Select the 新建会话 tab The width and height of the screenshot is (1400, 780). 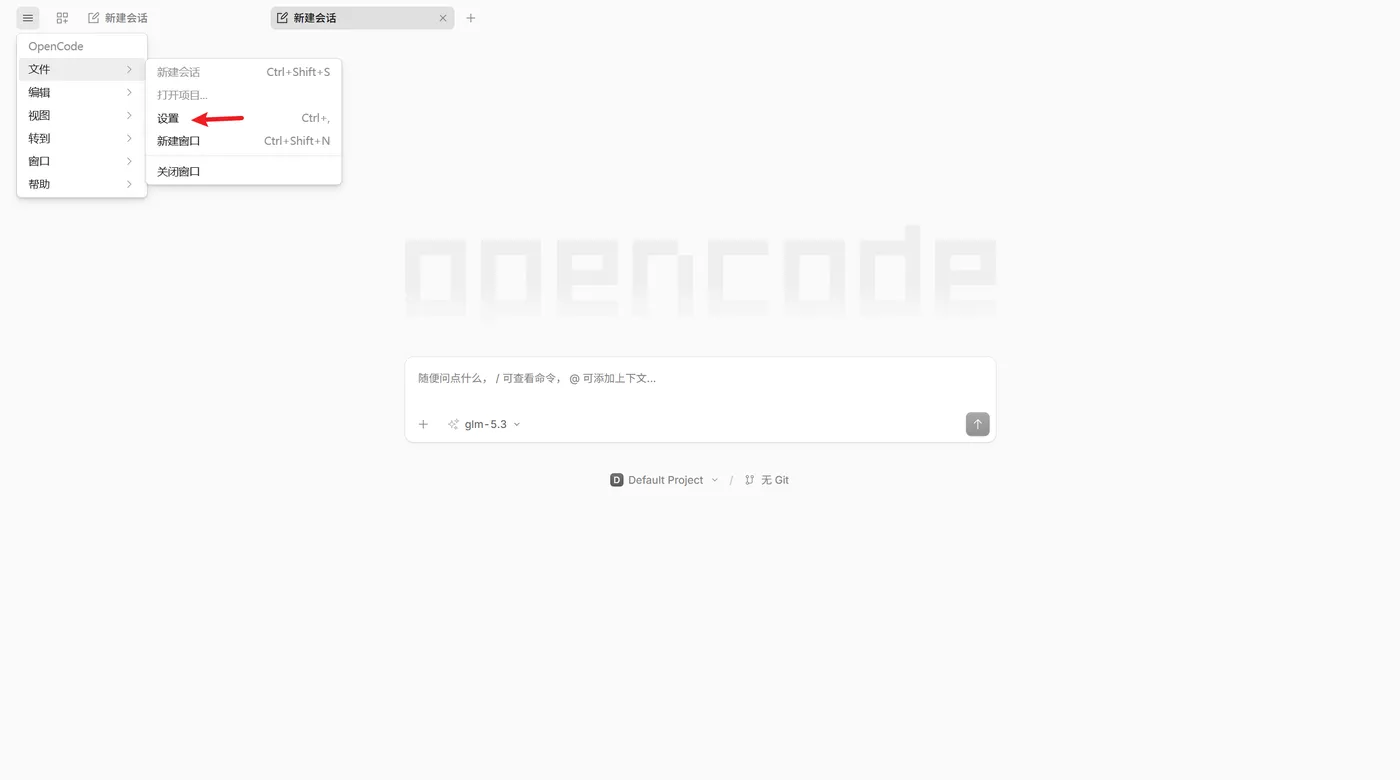362,18
